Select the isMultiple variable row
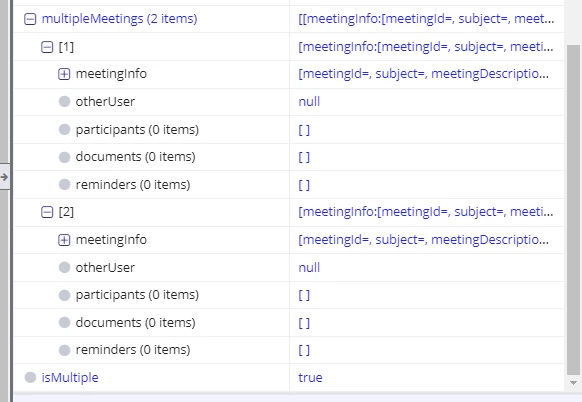Viewport: 582px width, 402px height. pos(289,378)
